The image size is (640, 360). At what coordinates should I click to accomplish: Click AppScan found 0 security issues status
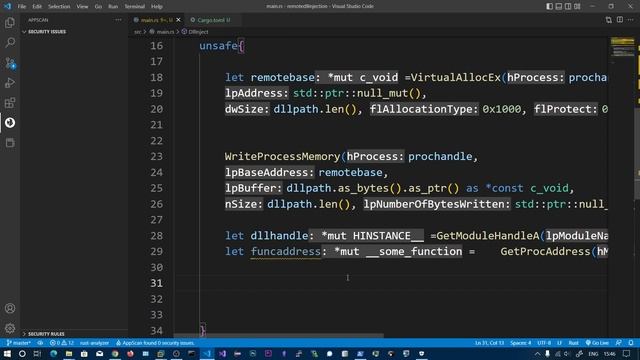[155, 343]
